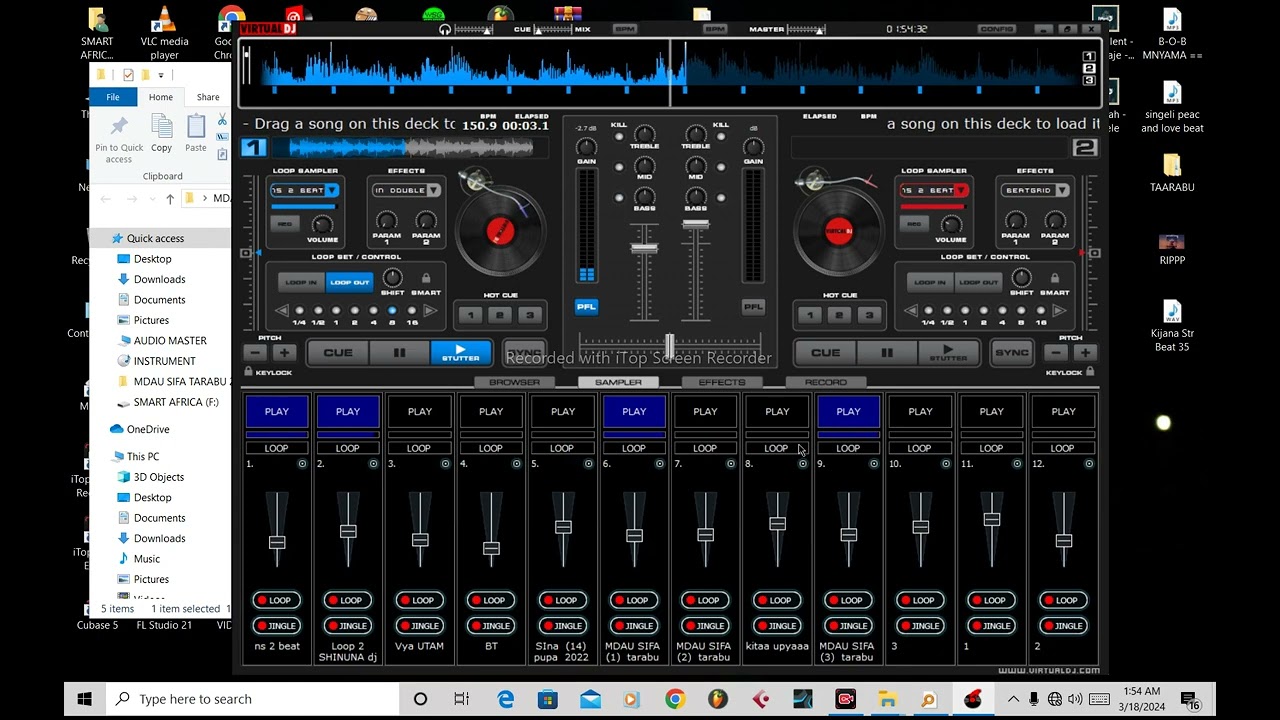Click deck 1 turntable platter
Image resolution: width=1280 pixels, height=720 pixels.
[x=499, y=231]
